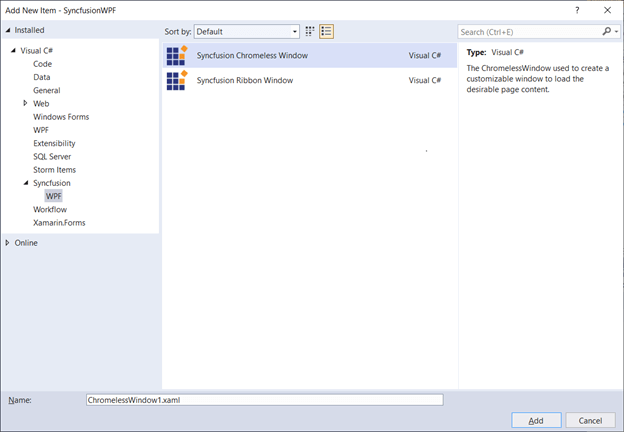The width and height of the screenshot is (624, 432).
Task: Collapse the Visual C# tree node
Action: (13, 51)
